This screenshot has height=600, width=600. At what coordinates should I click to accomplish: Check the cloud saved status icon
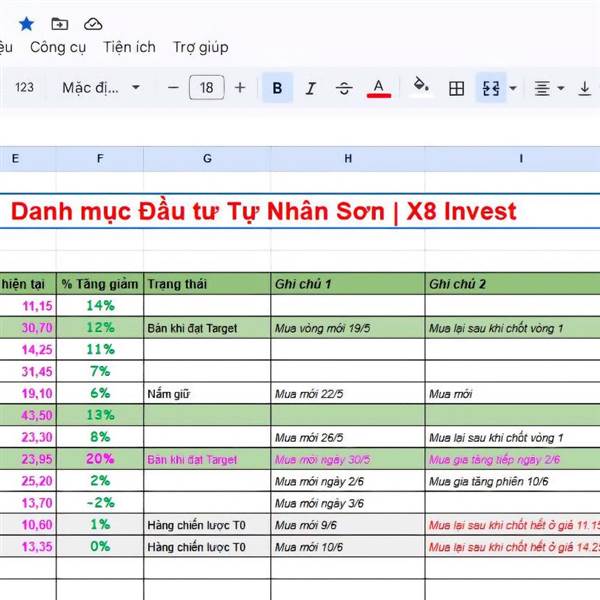pos(93,24)
